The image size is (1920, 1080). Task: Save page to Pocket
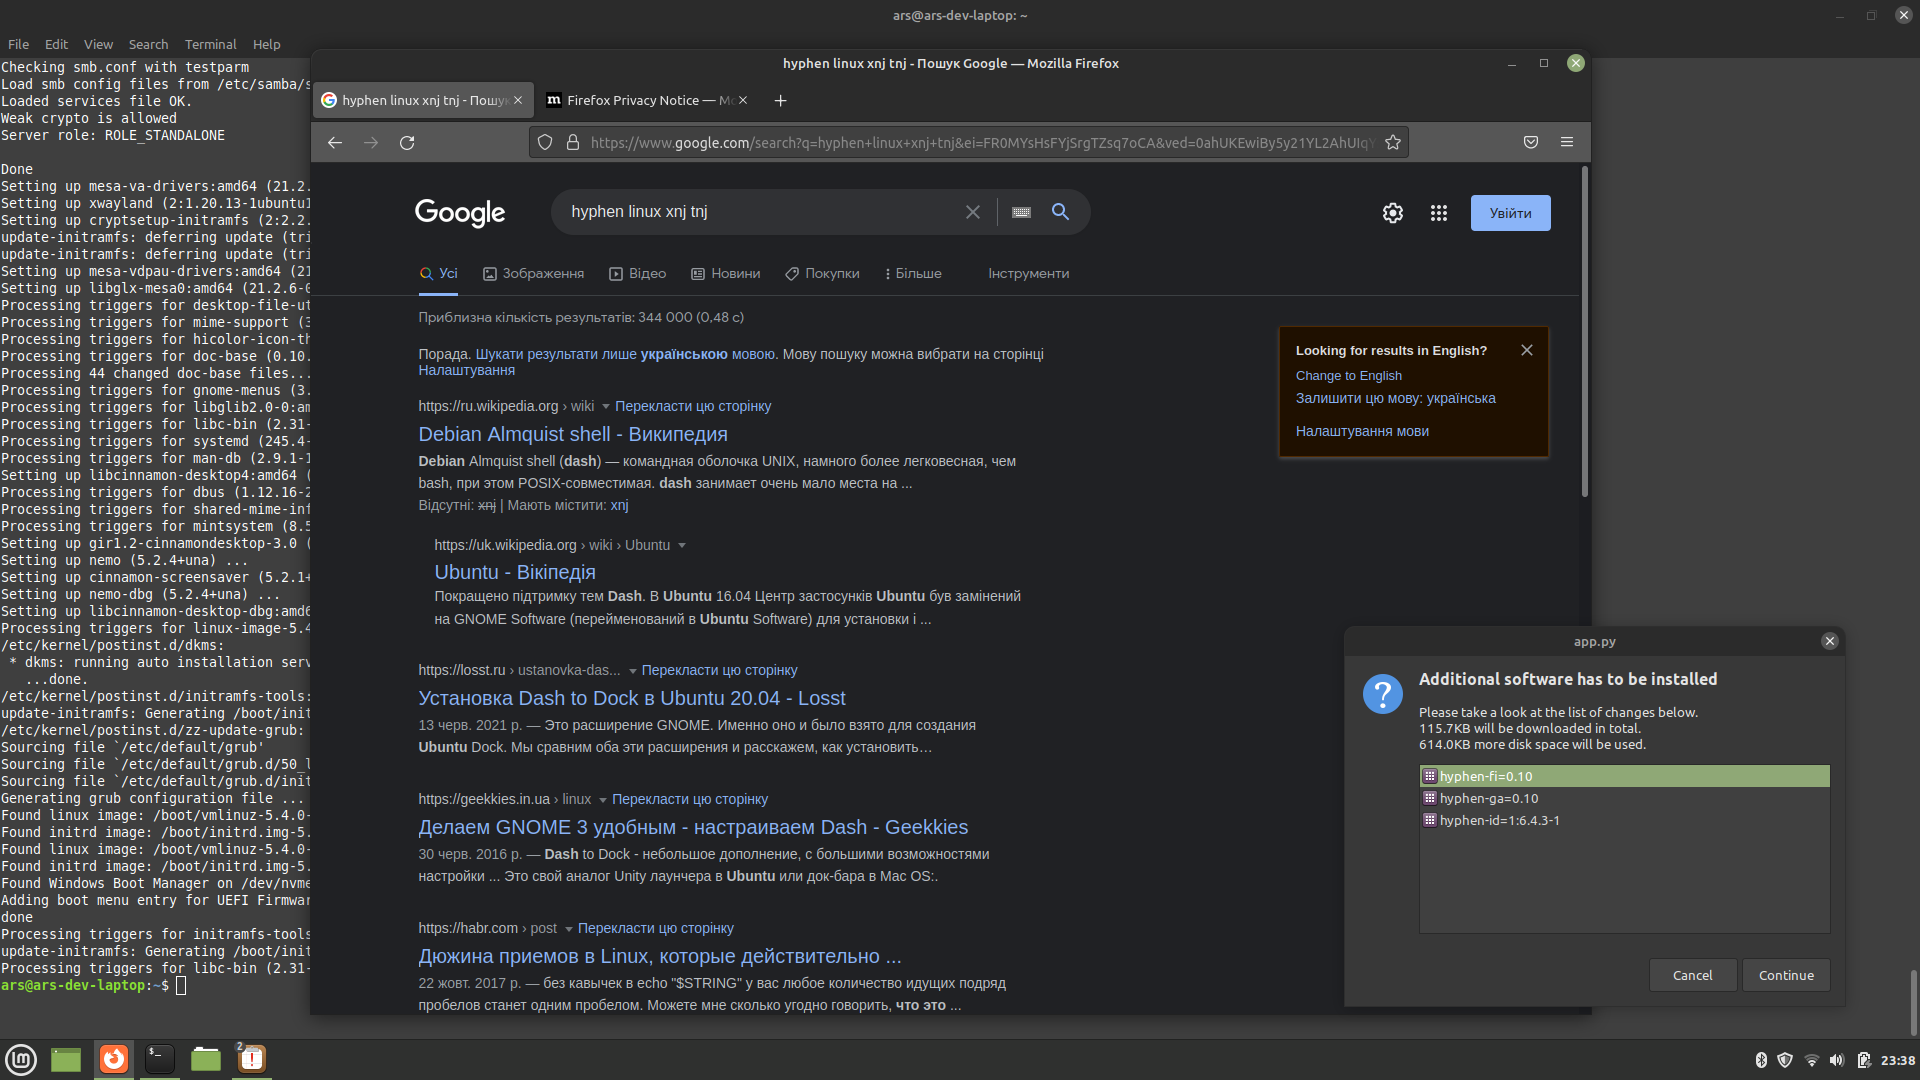pyautogui.click(x=1531, y=143)
